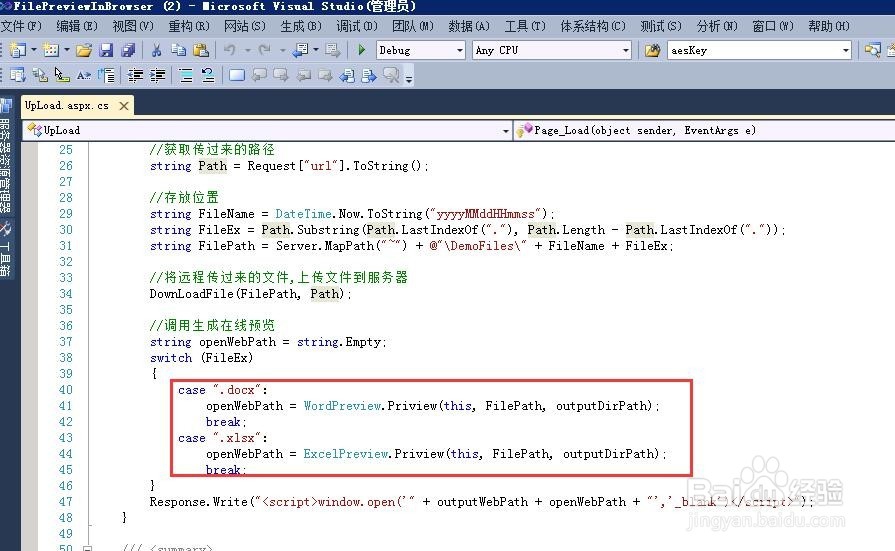Open the aesKey find combo box
The image size is (895, 551).
[x=759, y=50]
